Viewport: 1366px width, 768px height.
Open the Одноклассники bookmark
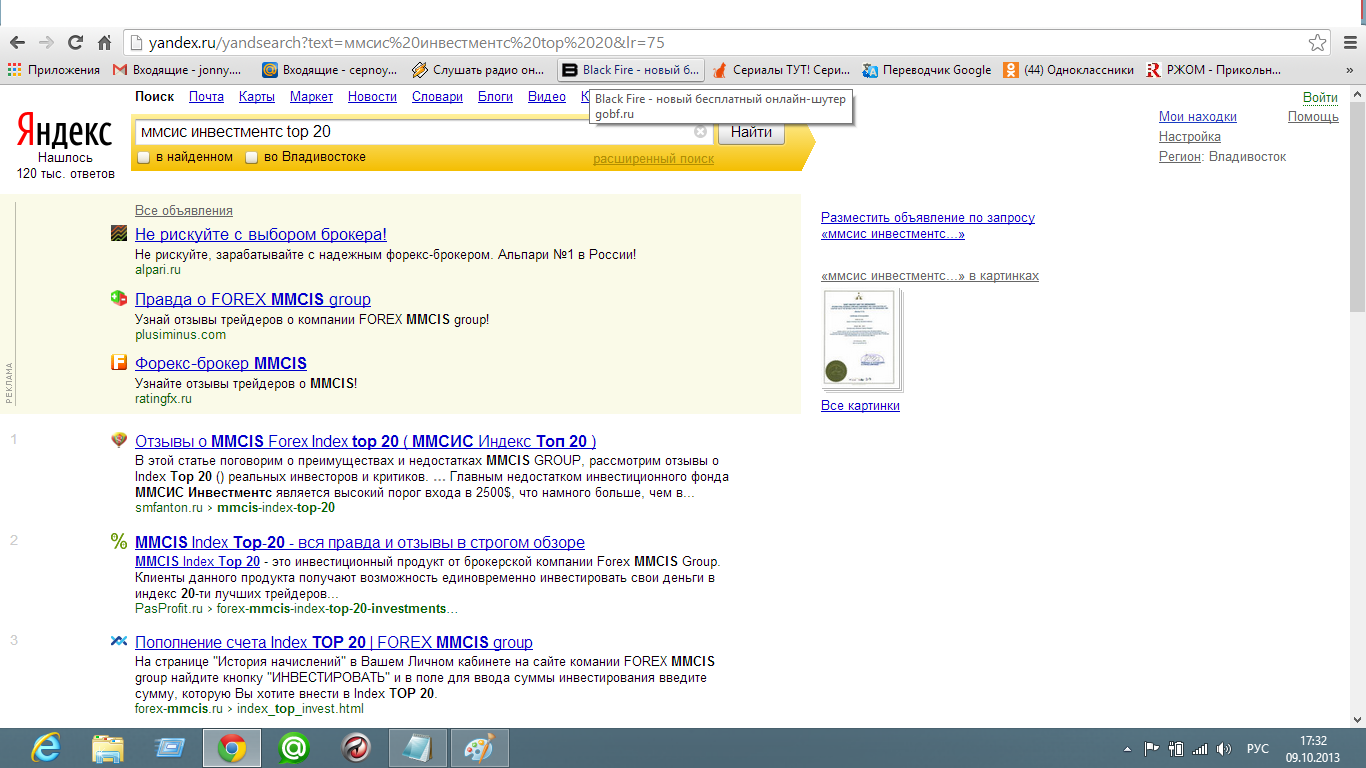pos(1069,70)
